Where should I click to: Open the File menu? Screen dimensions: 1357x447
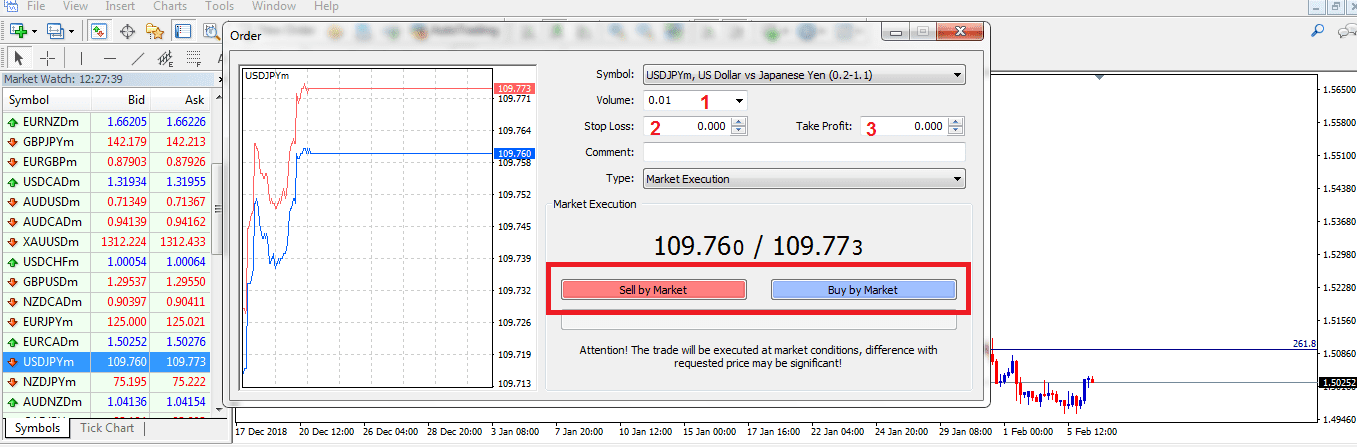click(x=37, y=6)
